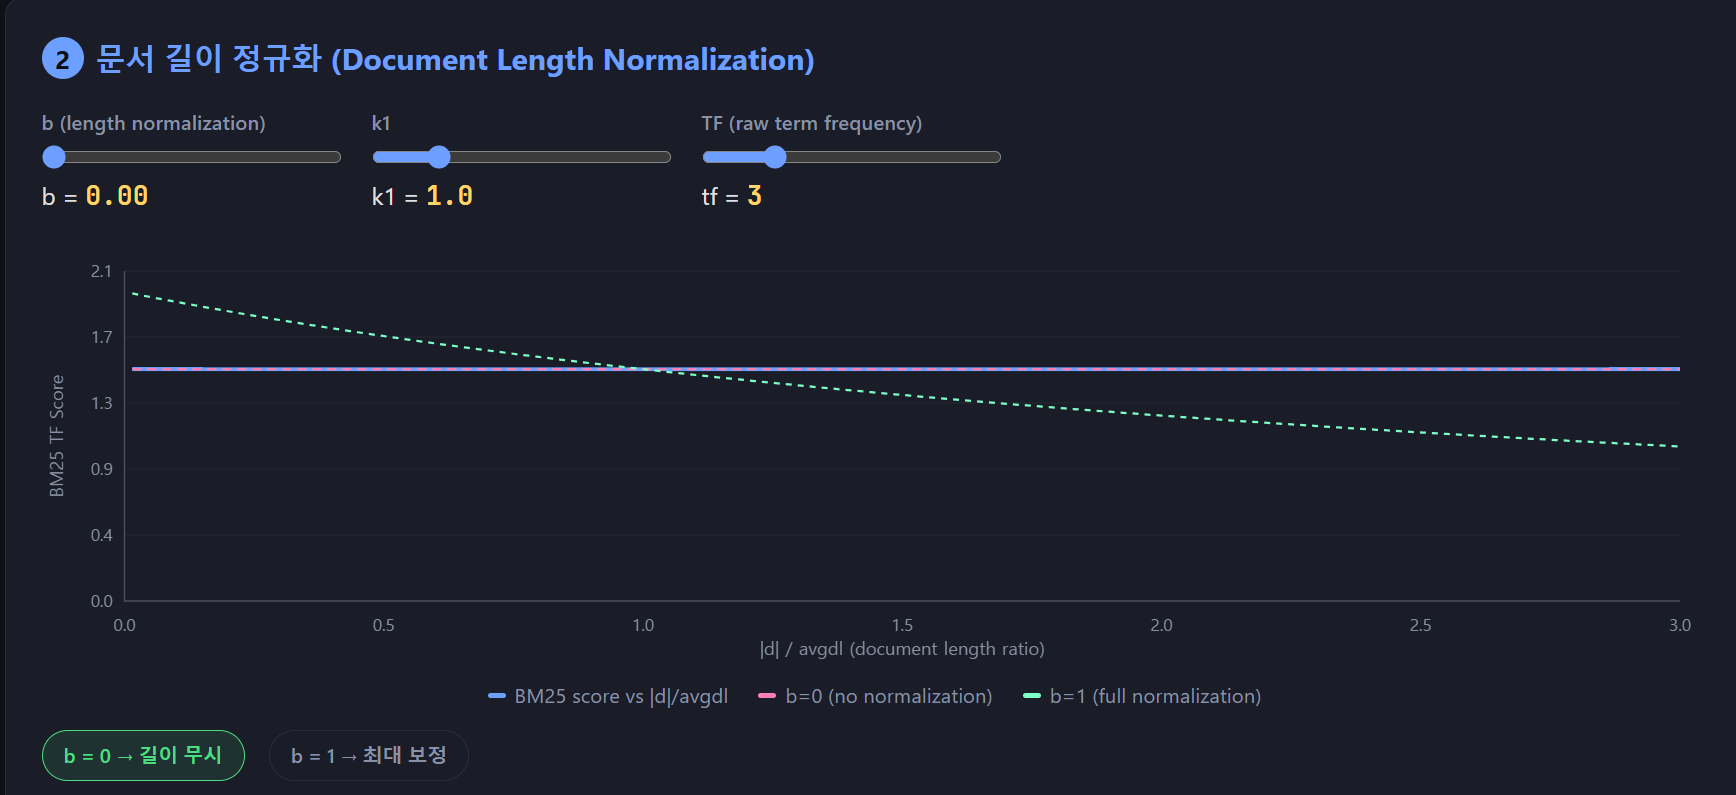Click the k1 slider handle
The height and width of the screenshot is (795, 1736).
(439, 157)
